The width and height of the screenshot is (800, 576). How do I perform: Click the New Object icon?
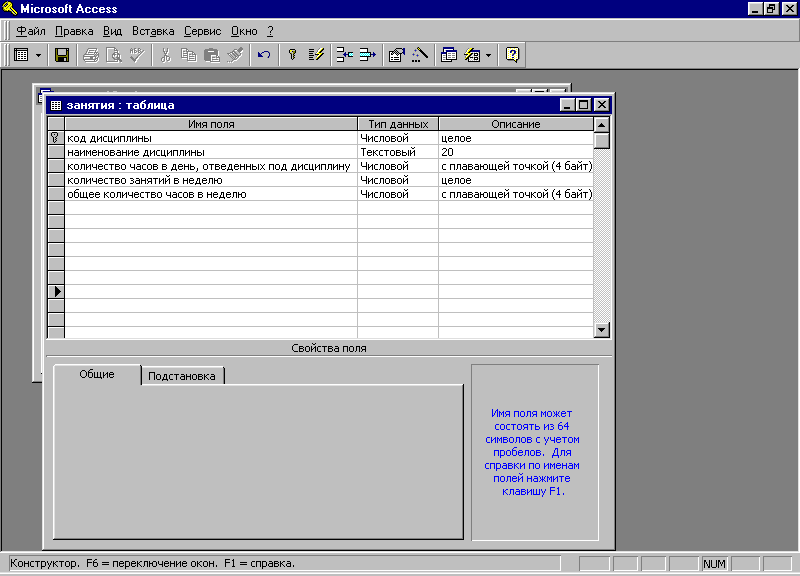472,55
